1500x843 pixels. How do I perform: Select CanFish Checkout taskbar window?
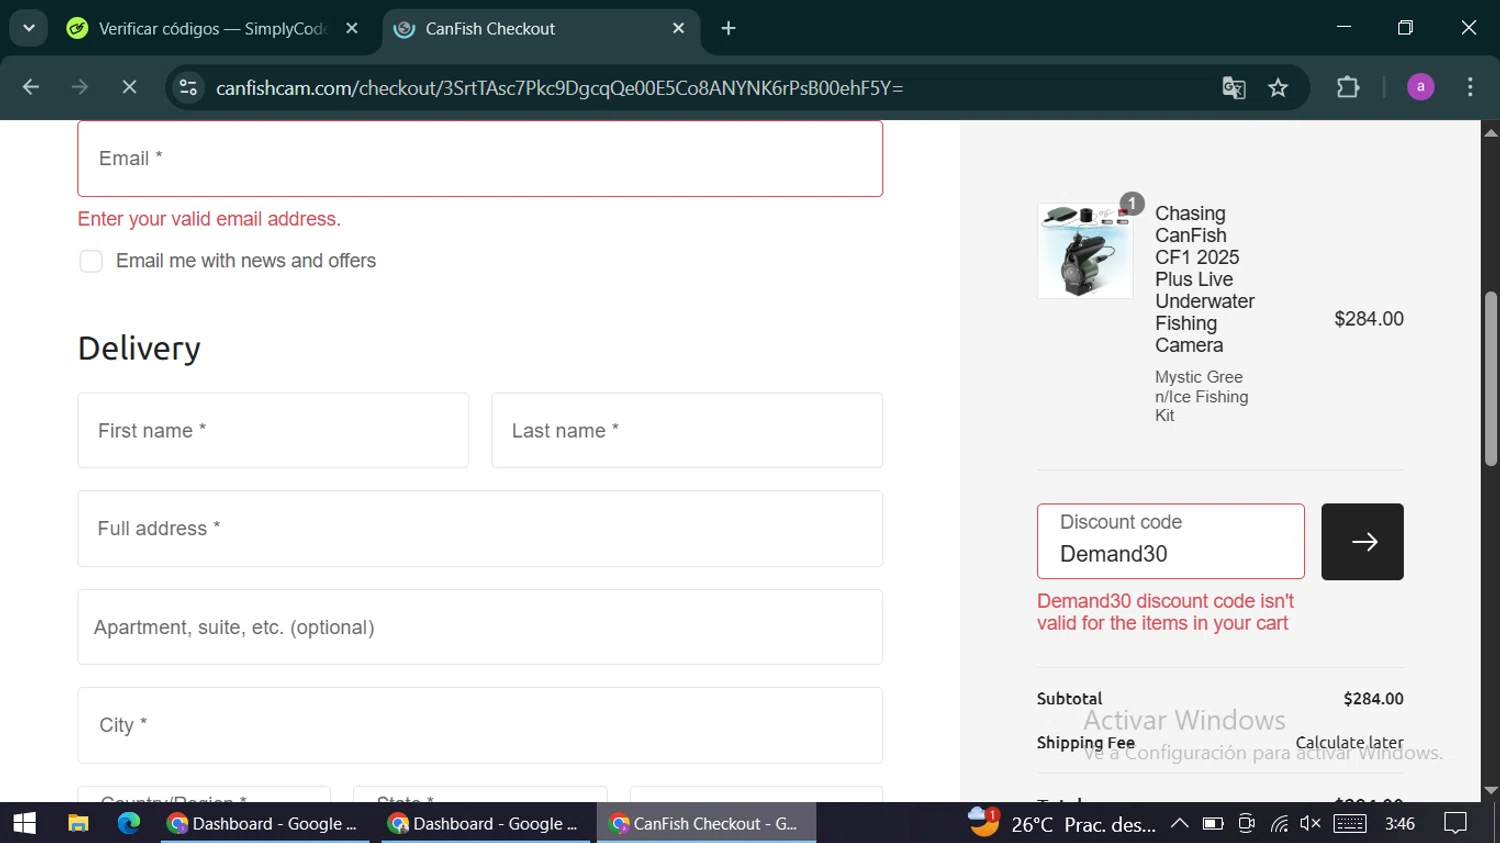[706, 823]
